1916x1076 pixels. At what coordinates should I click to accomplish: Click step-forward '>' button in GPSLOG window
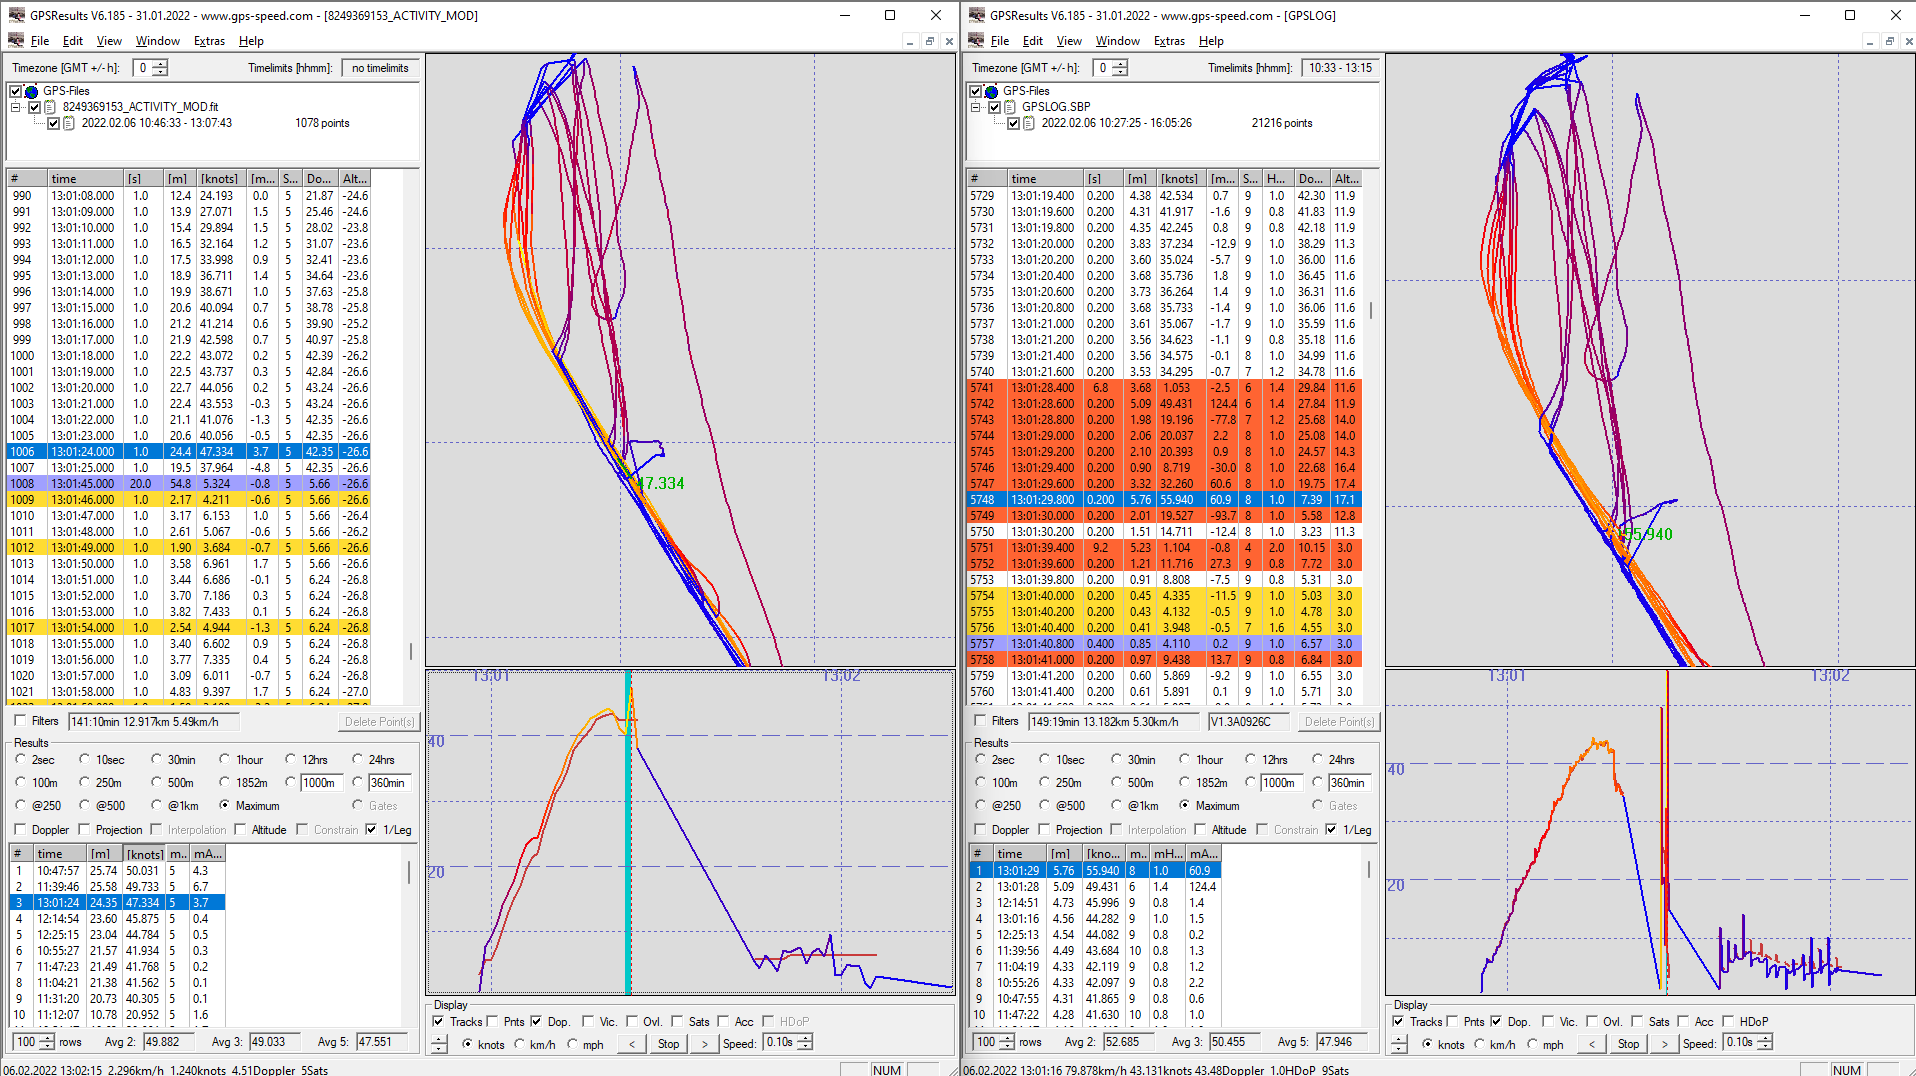click(x=1664, y=1044)
